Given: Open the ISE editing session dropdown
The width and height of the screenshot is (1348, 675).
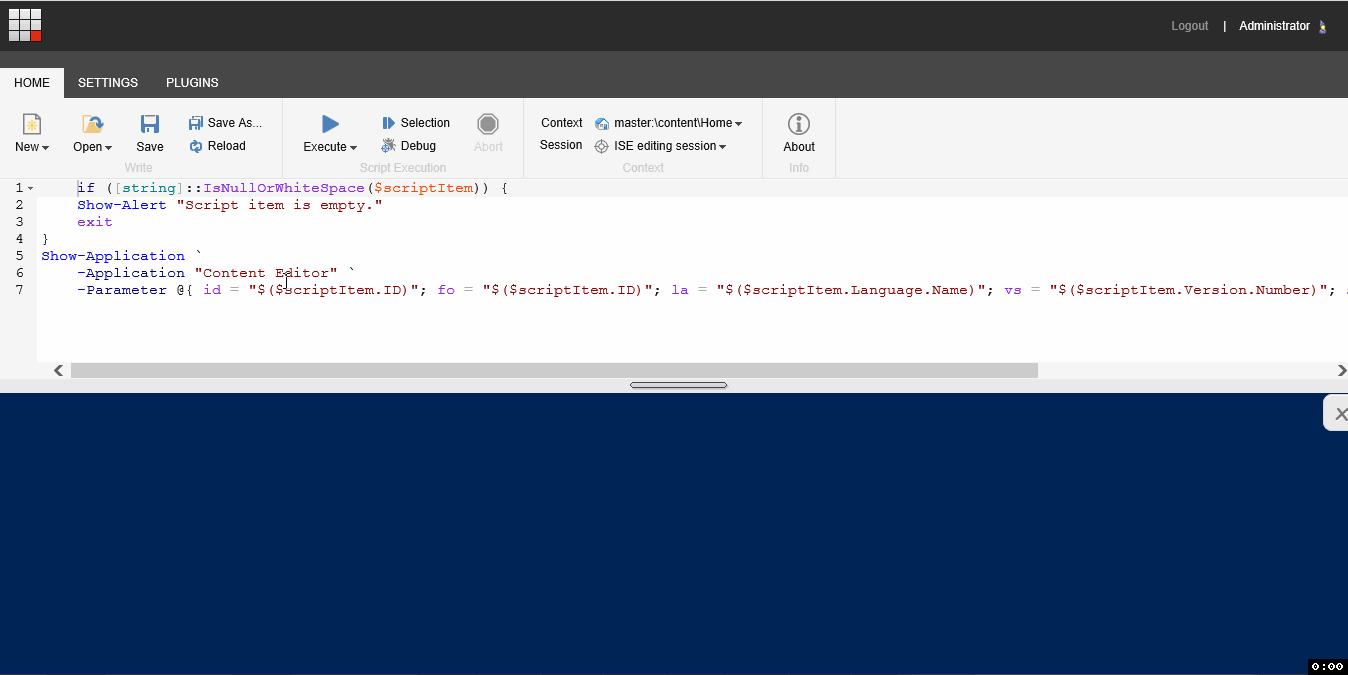Looking at the screenshot, I should coord(670,146).
